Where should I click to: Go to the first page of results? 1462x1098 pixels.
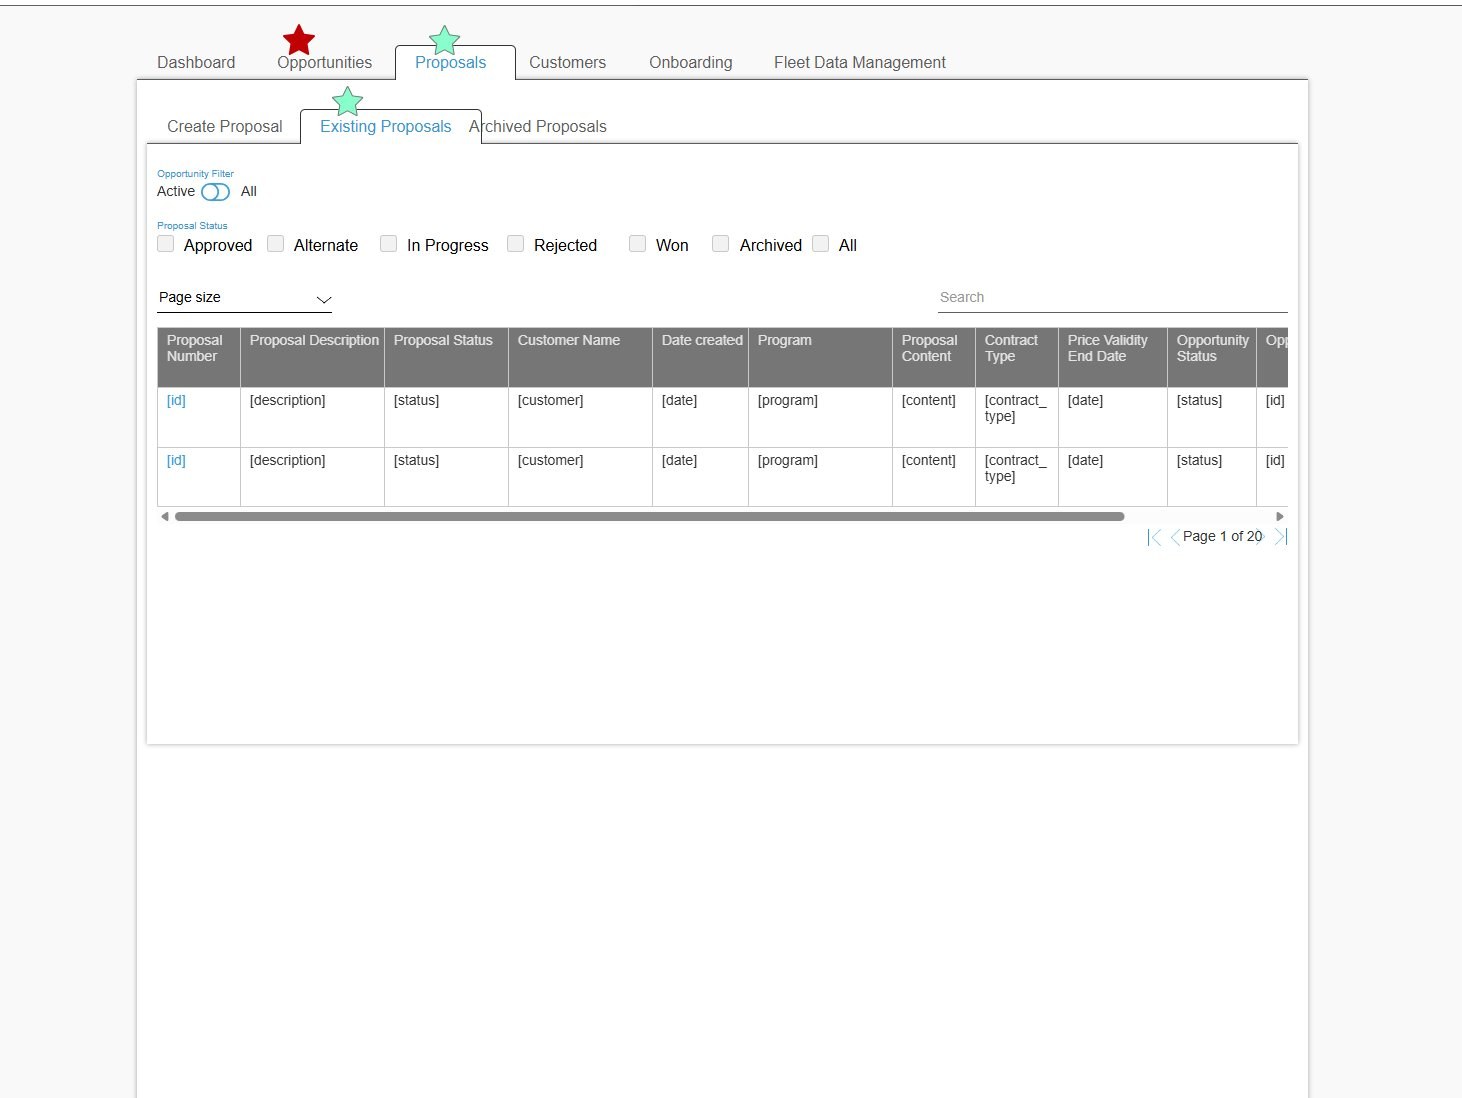pos(1154,537)
